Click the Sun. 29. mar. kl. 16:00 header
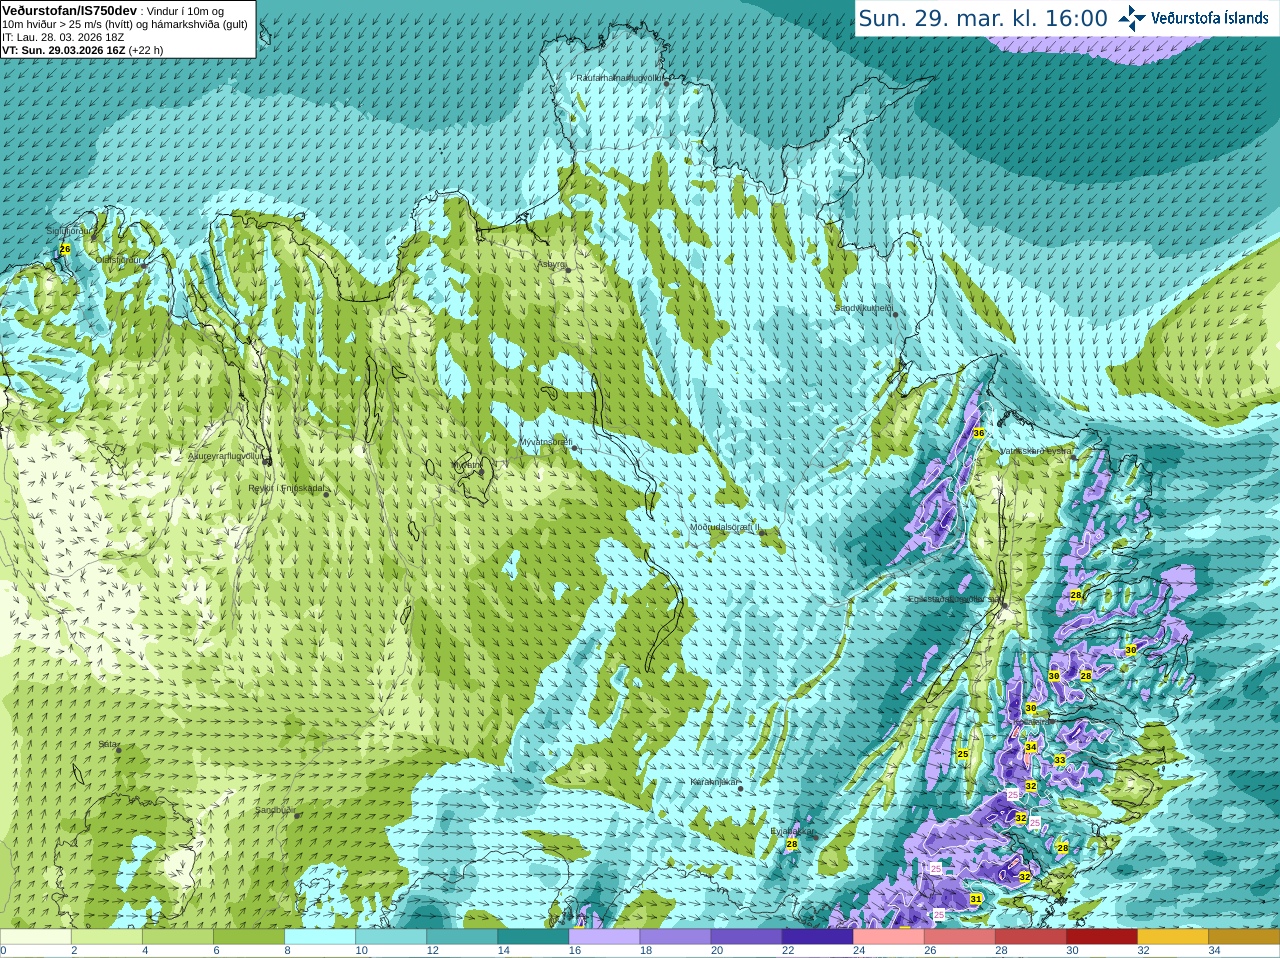Image resolution: width=1280 pixels, height=958 pixels. click(x=983, y=18)
